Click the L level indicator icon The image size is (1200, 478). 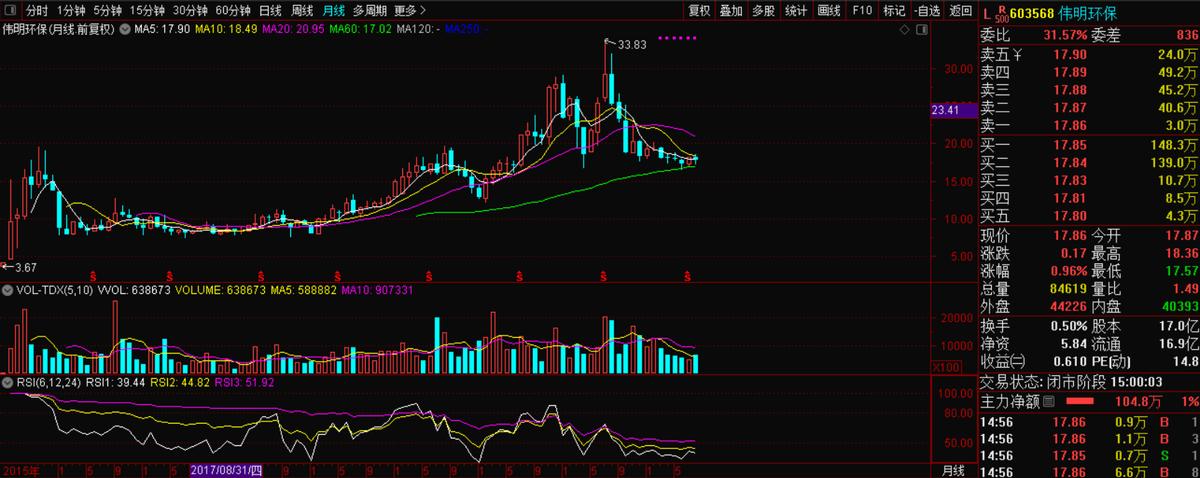tap(987, 15)
